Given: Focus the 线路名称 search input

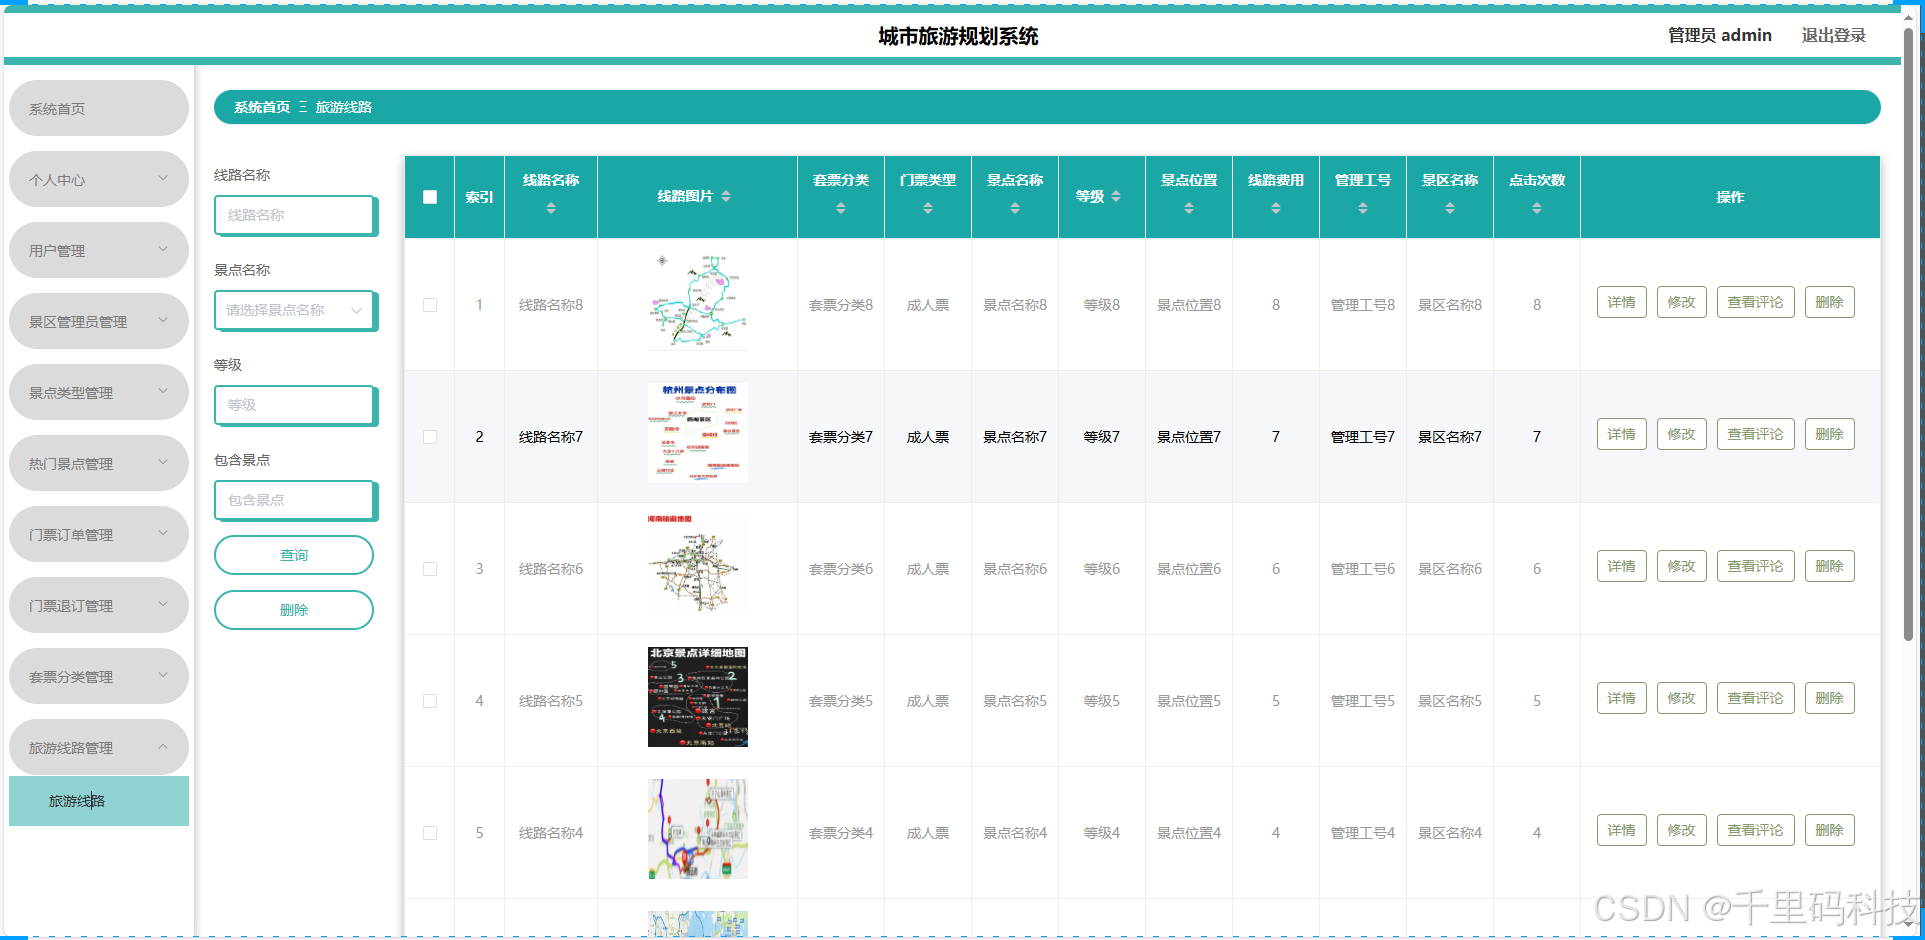Looking at the screenshot, I should [x=295, y=215].
